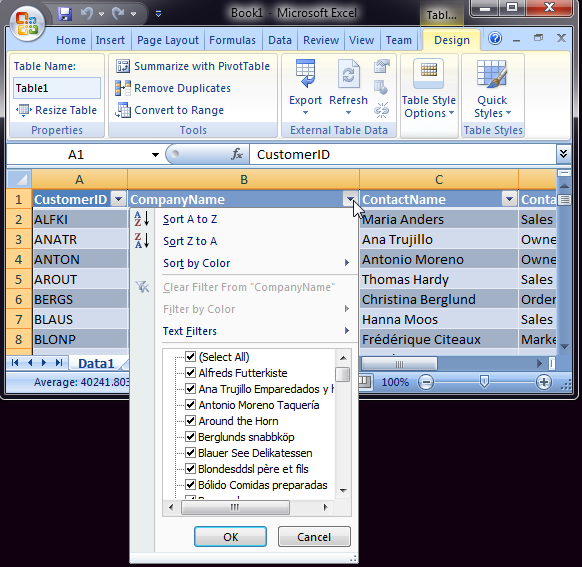Open the CustomerID filter dropdown
Viewport: 582px width, 567px height.
[118, 199]
